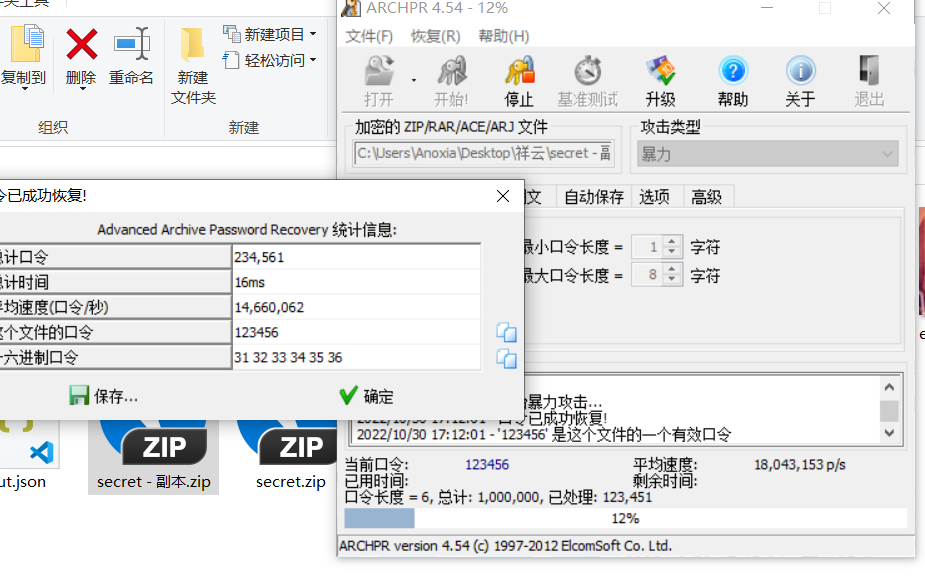Click the ARCHPR version status bar text

click(x=505, y=546)
